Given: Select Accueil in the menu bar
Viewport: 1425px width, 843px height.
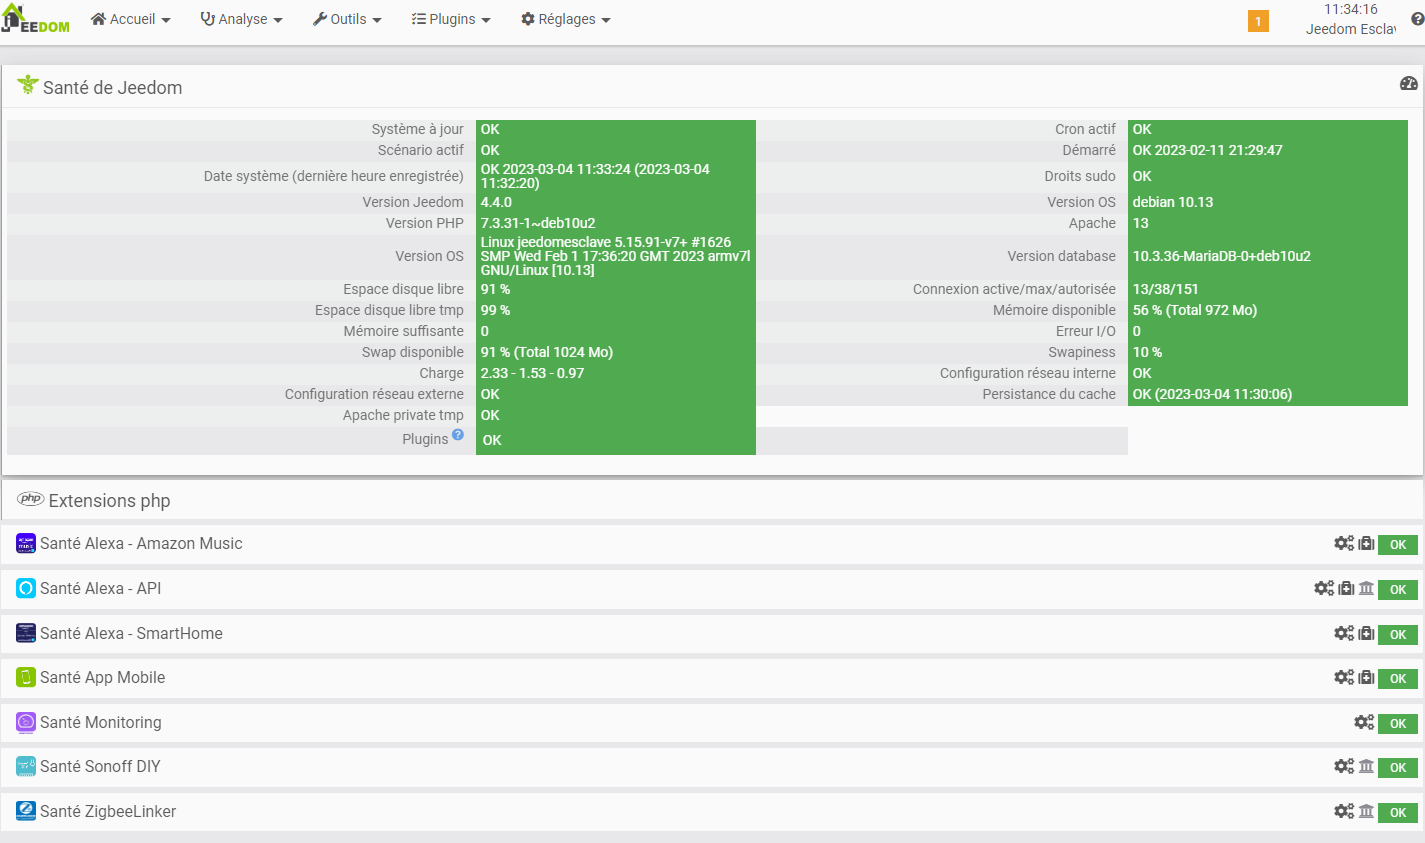Looking at the screenshot, I should [130, 18].
